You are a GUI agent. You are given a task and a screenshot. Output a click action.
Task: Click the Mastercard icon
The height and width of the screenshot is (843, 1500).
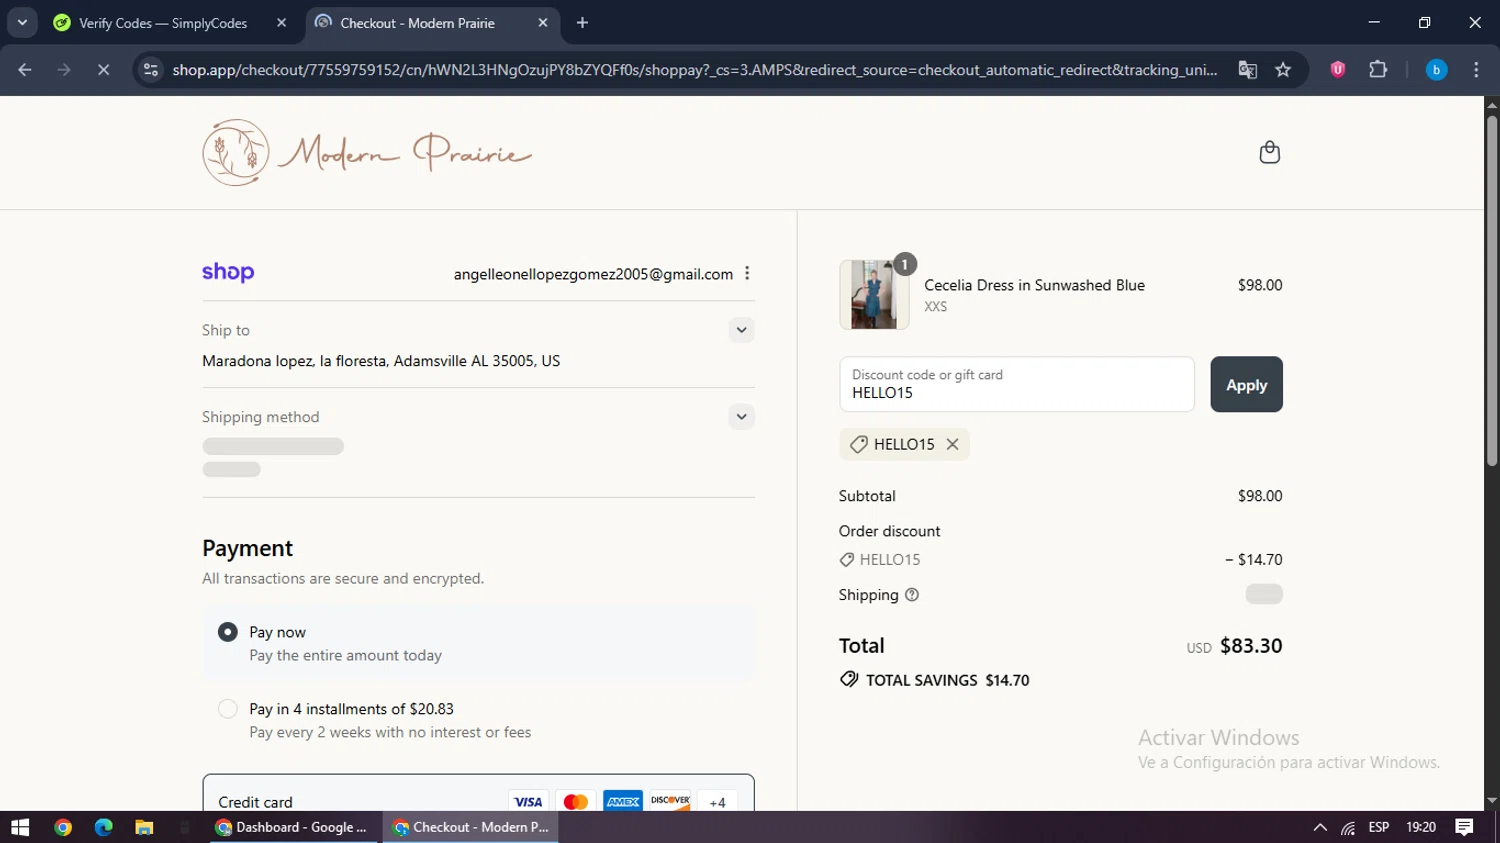(575, 802)
